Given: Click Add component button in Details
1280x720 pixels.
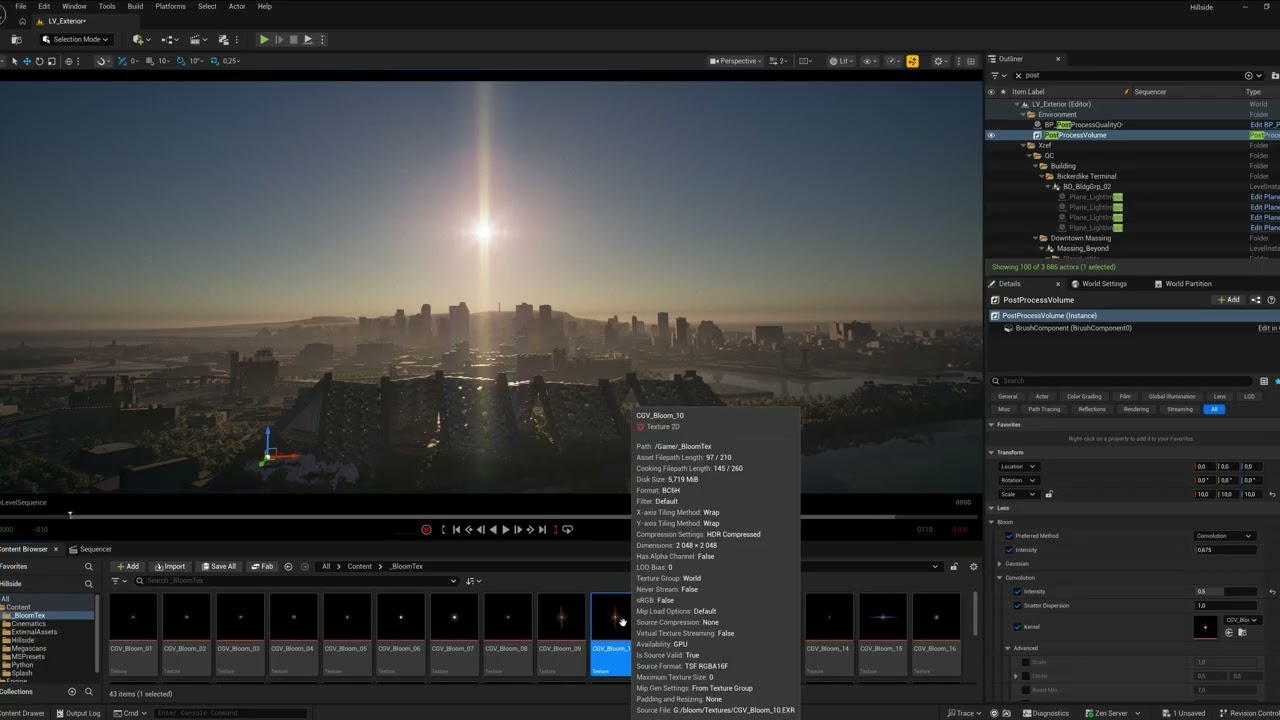Looking at the screenshot, I should point(1228,300).
